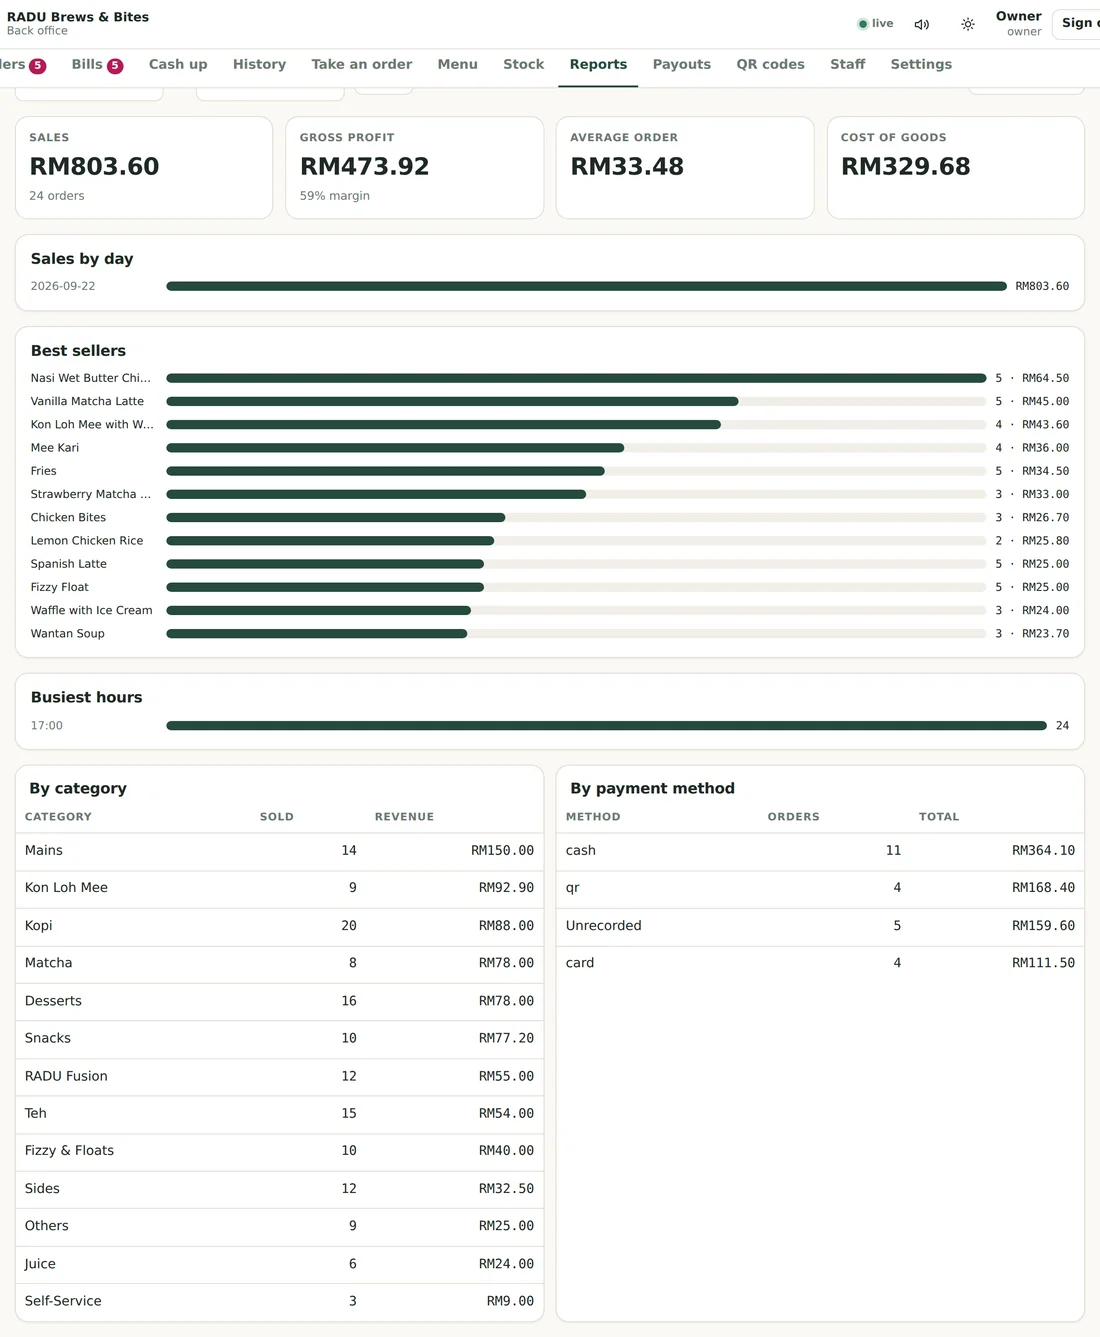Open the Take an order tab

361,65
